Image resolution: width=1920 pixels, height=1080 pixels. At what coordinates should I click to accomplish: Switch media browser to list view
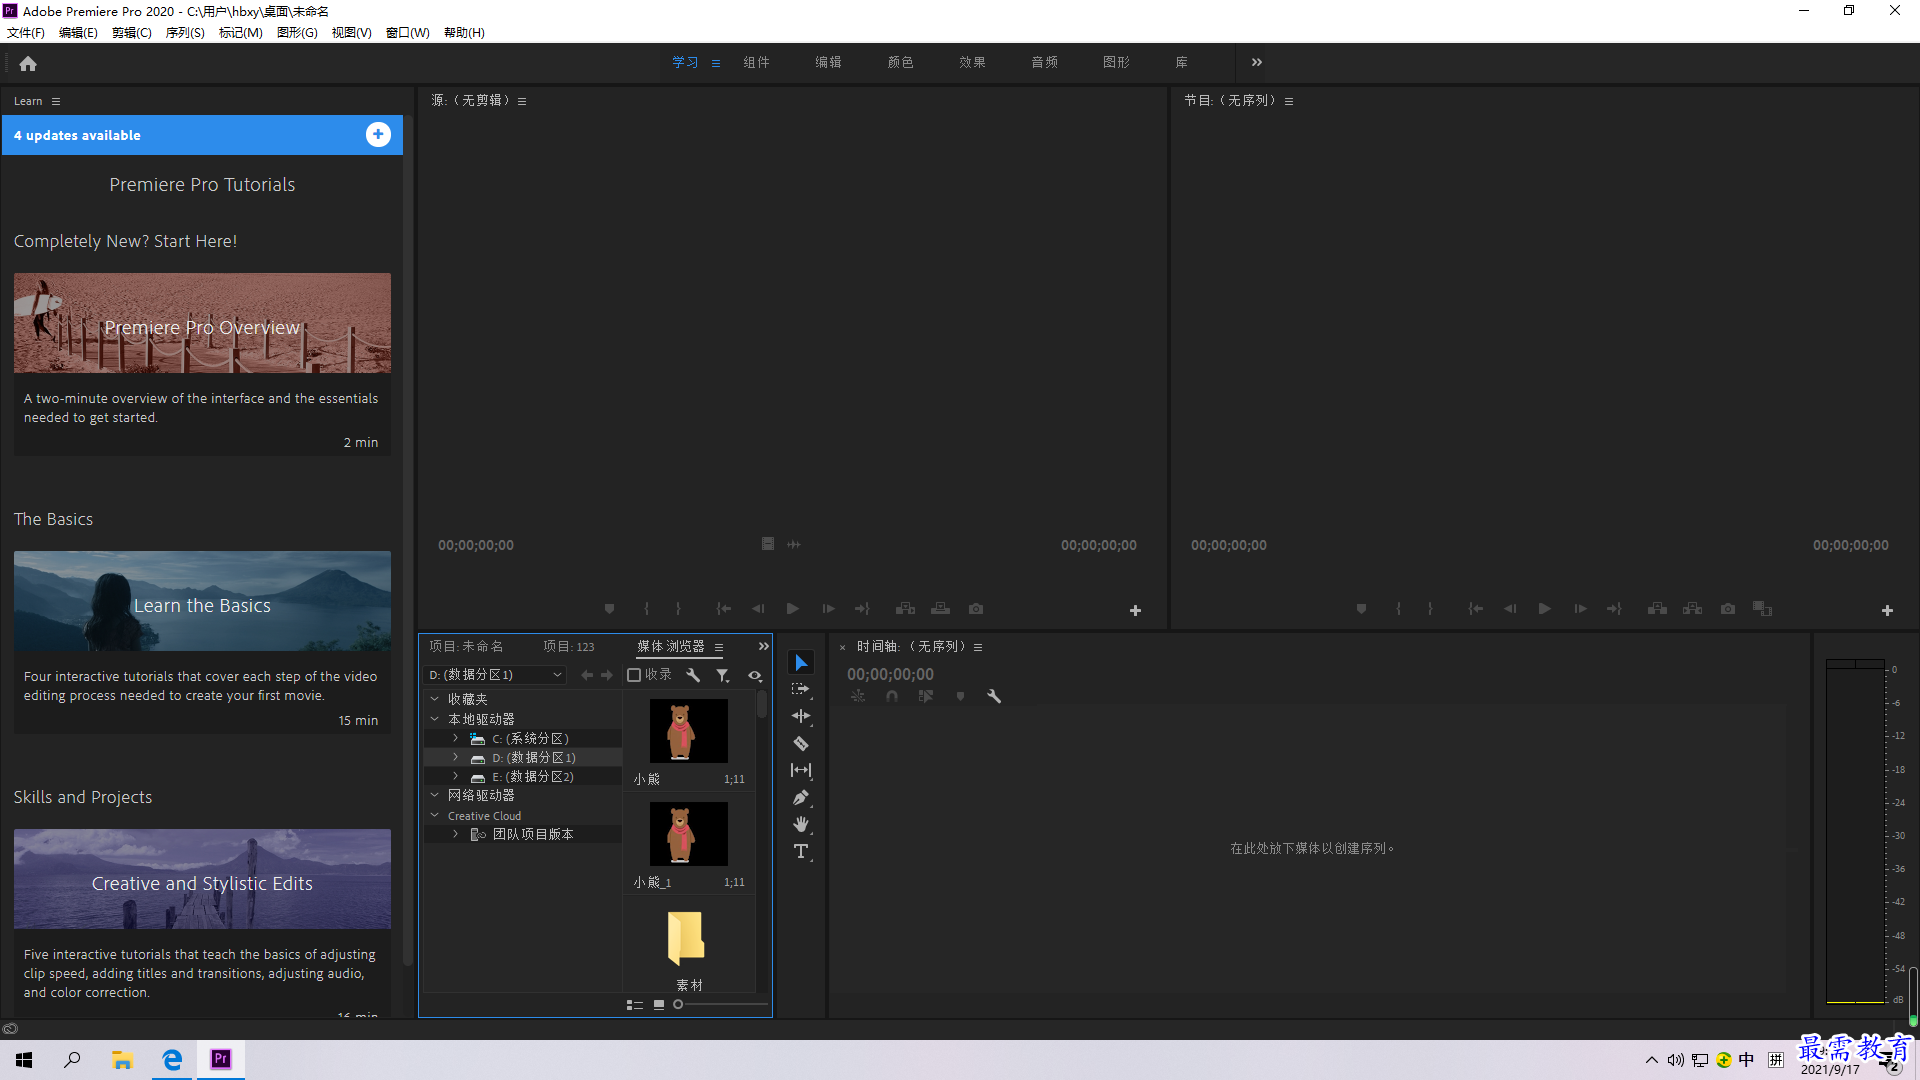(x=635, y=1005)
